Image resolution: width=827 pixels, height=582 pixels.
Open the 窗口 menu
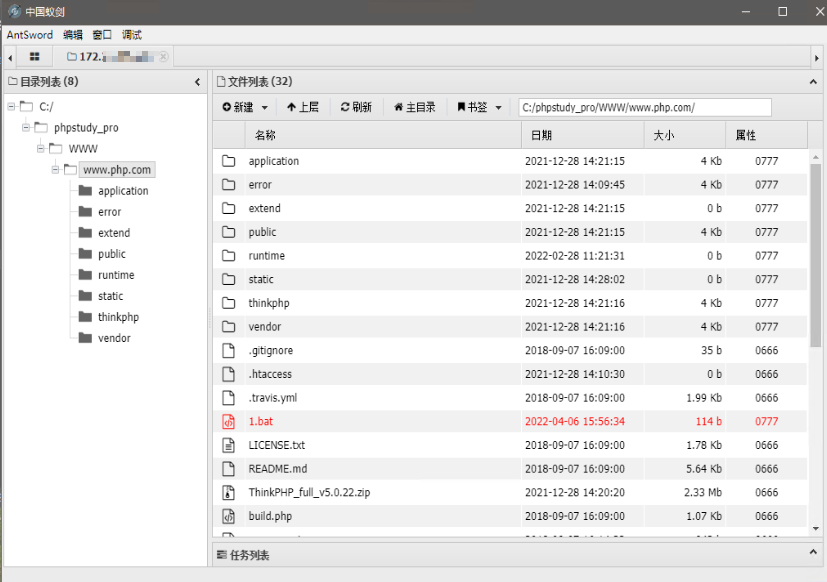point(102,35)
